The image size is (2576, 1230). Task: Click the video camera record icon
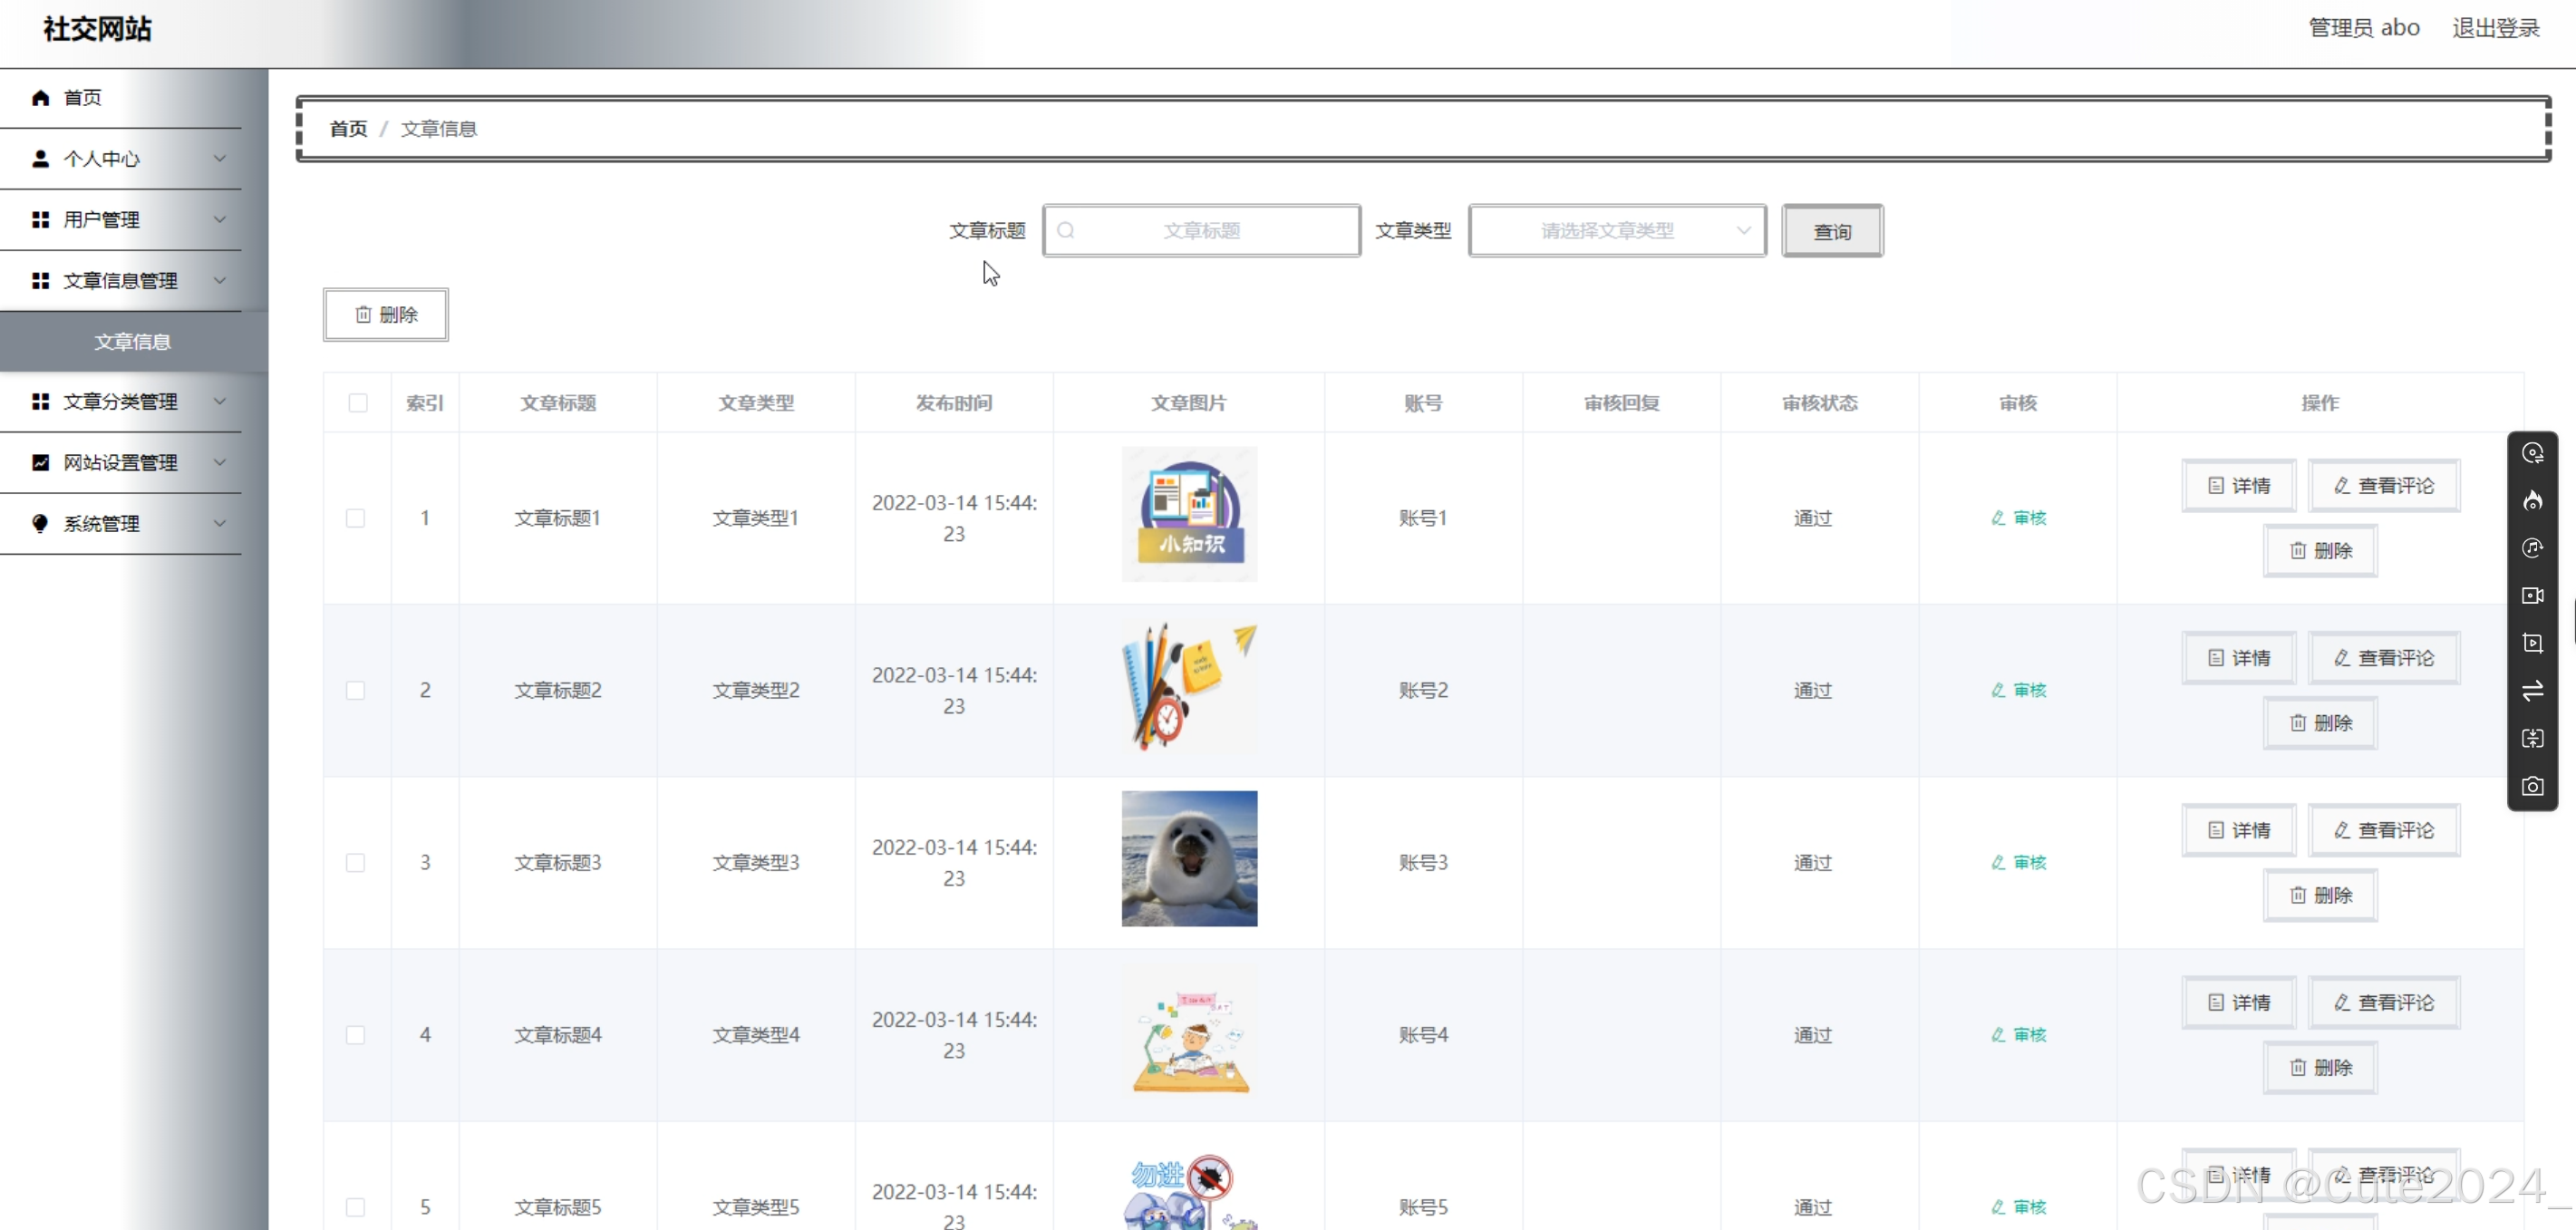point(2532,596)
